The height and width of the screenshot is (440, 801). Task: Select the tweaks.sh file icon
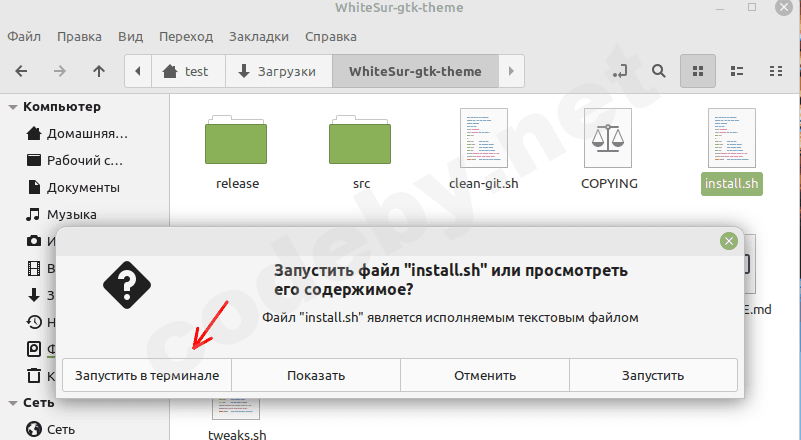236,409
